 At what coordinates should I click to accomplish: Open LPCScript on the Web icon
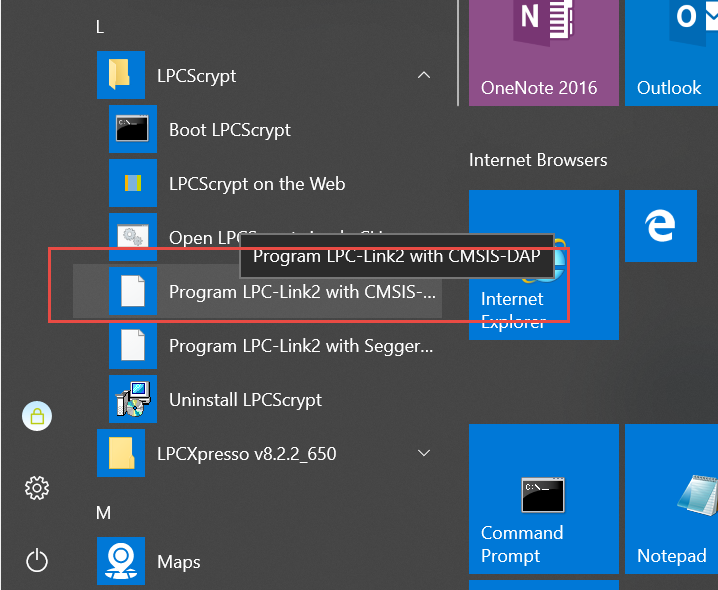[x=133, y=183]
